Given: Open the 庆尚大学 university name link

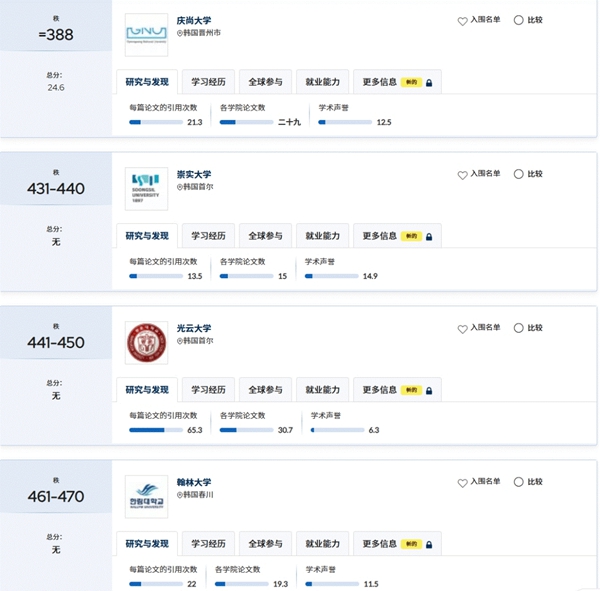Looking at the screenshot, I should pyautogui.click(x=194, y=20).
